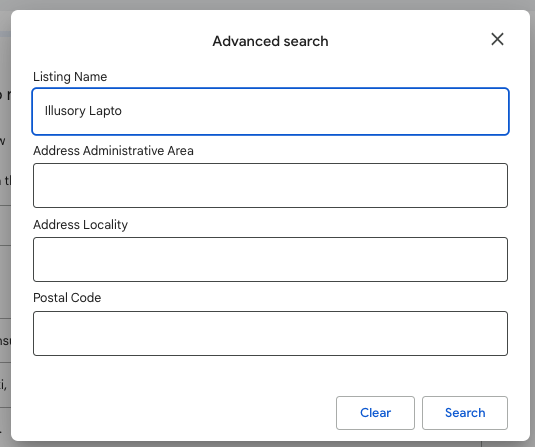
Task: Click the blank gap between Clear and Search
Action: 418,413
